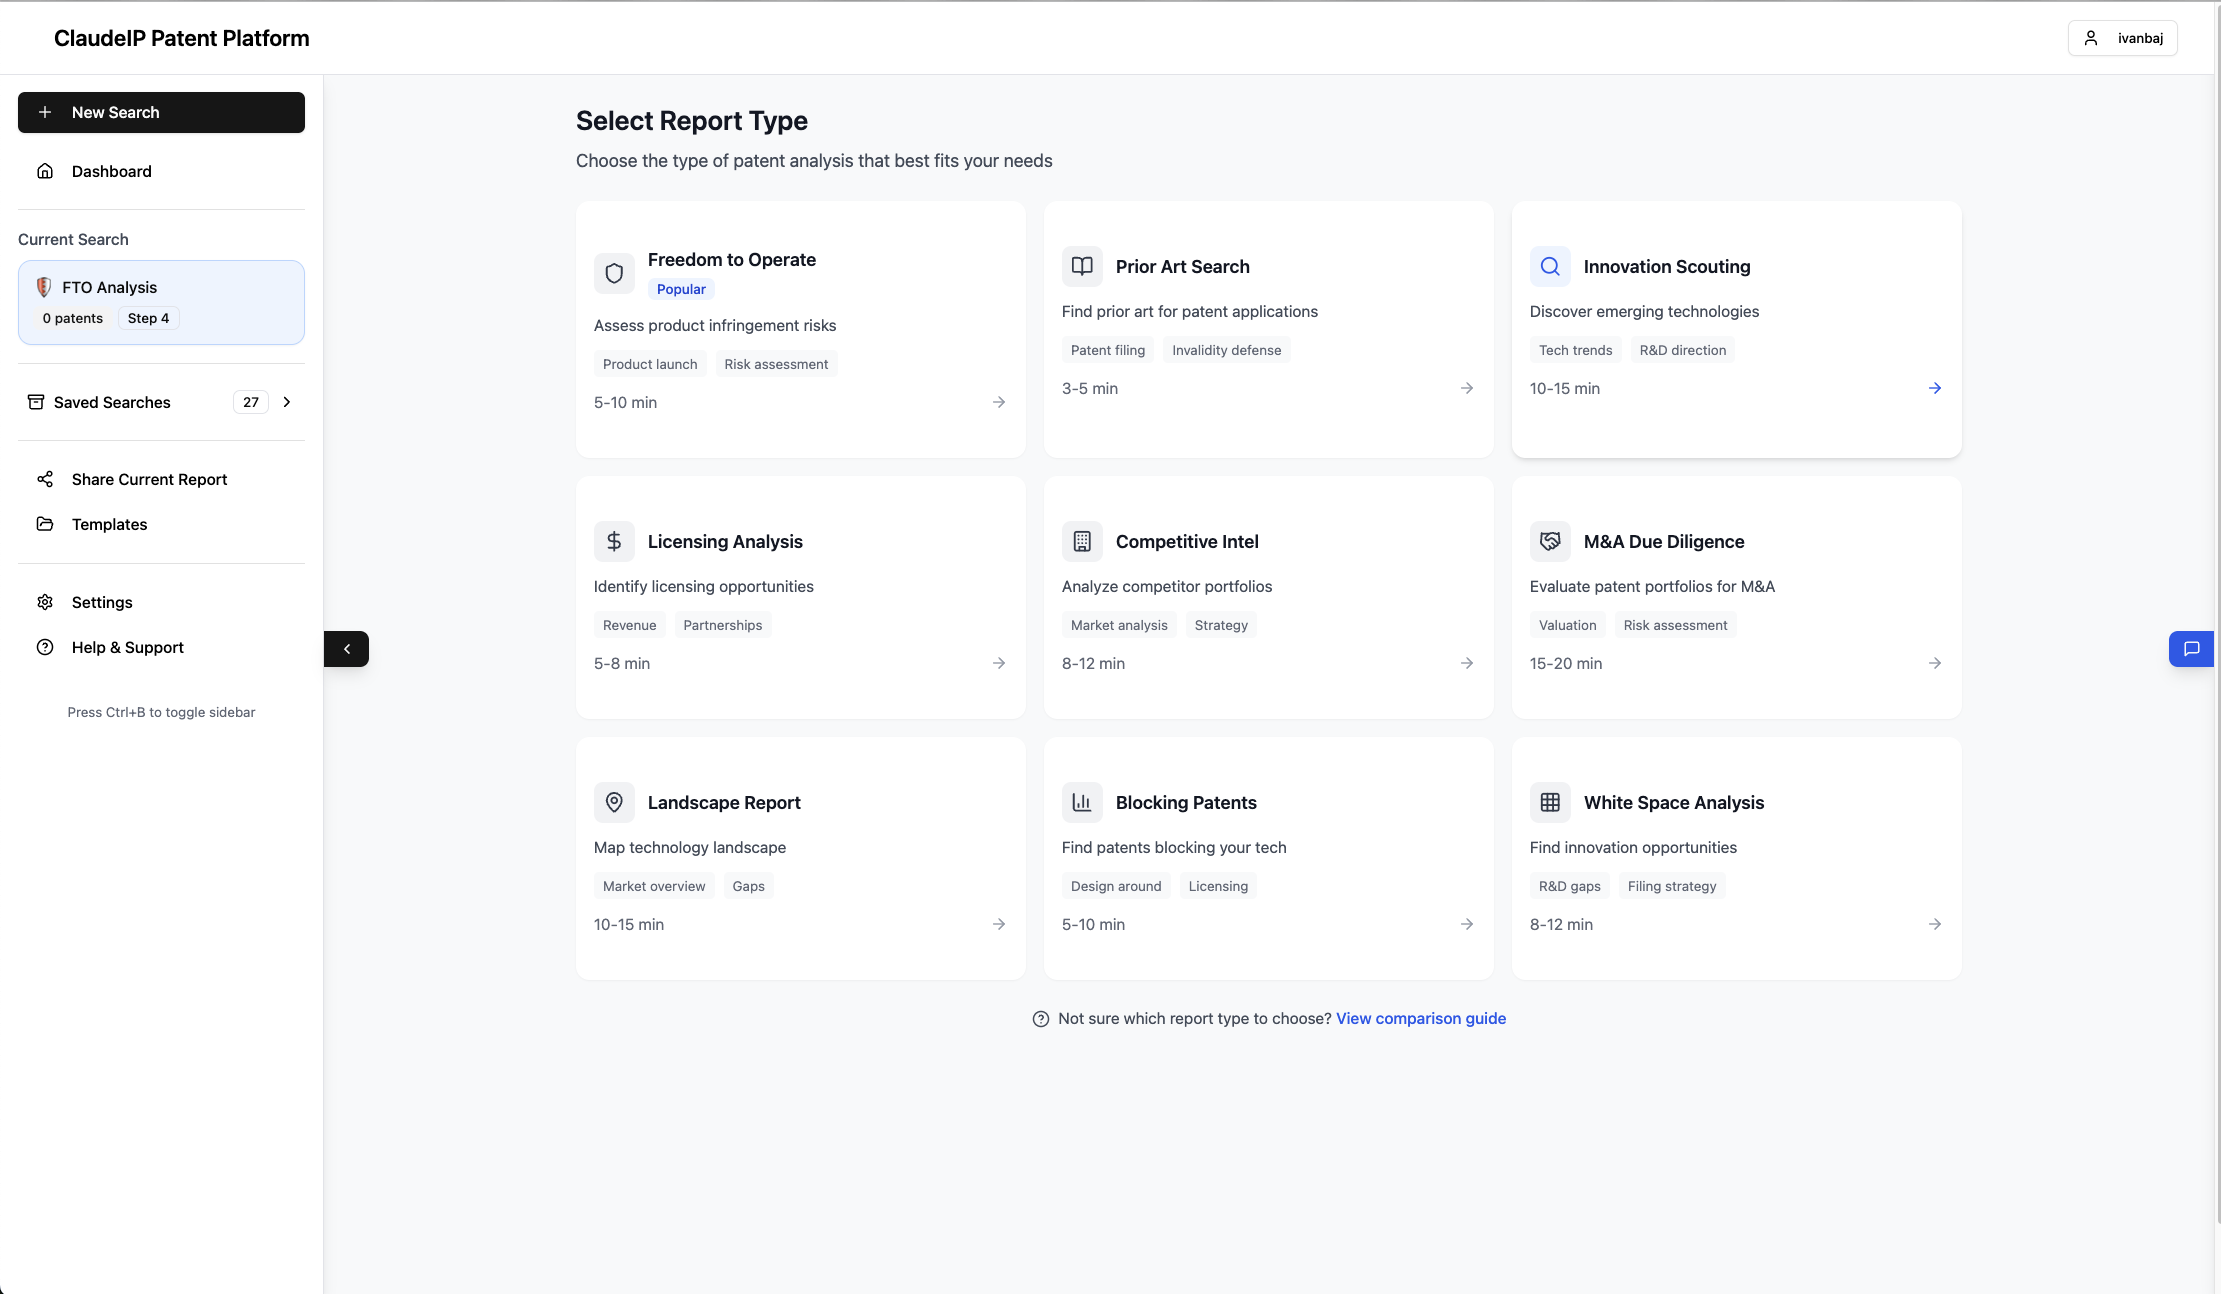
Task: Go to Dashboard in the sidebar
Action: pos(111,171)
